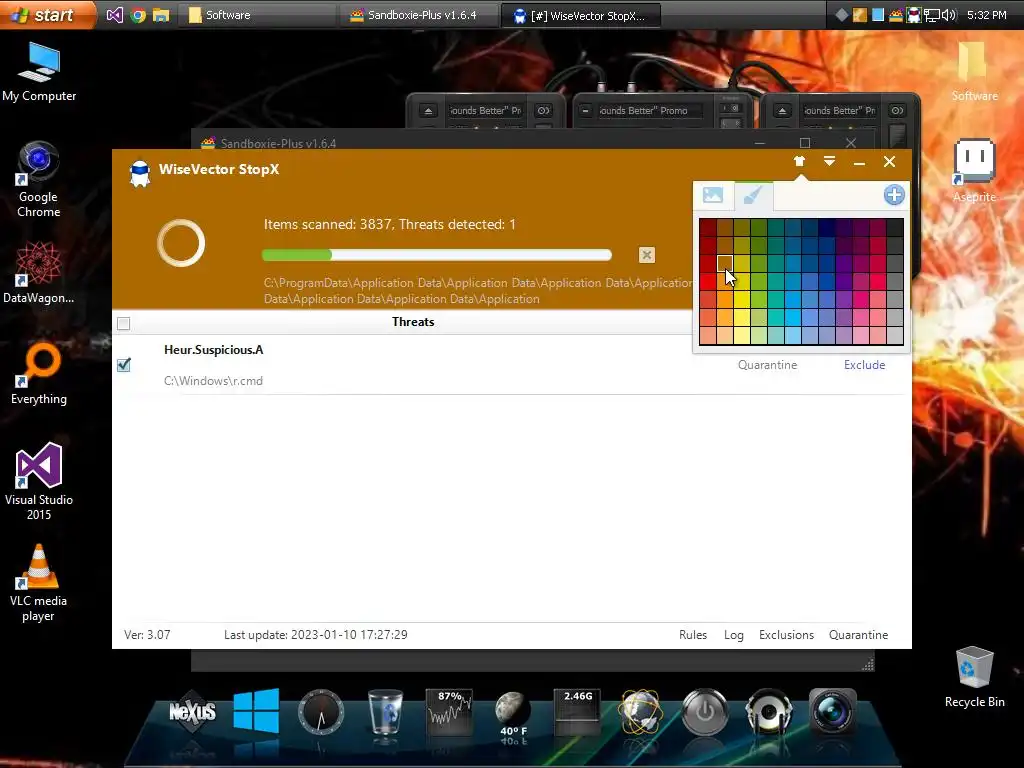Click the Ver: 3.07 text
1024x768 pixels.
click(x=147, y=635)
